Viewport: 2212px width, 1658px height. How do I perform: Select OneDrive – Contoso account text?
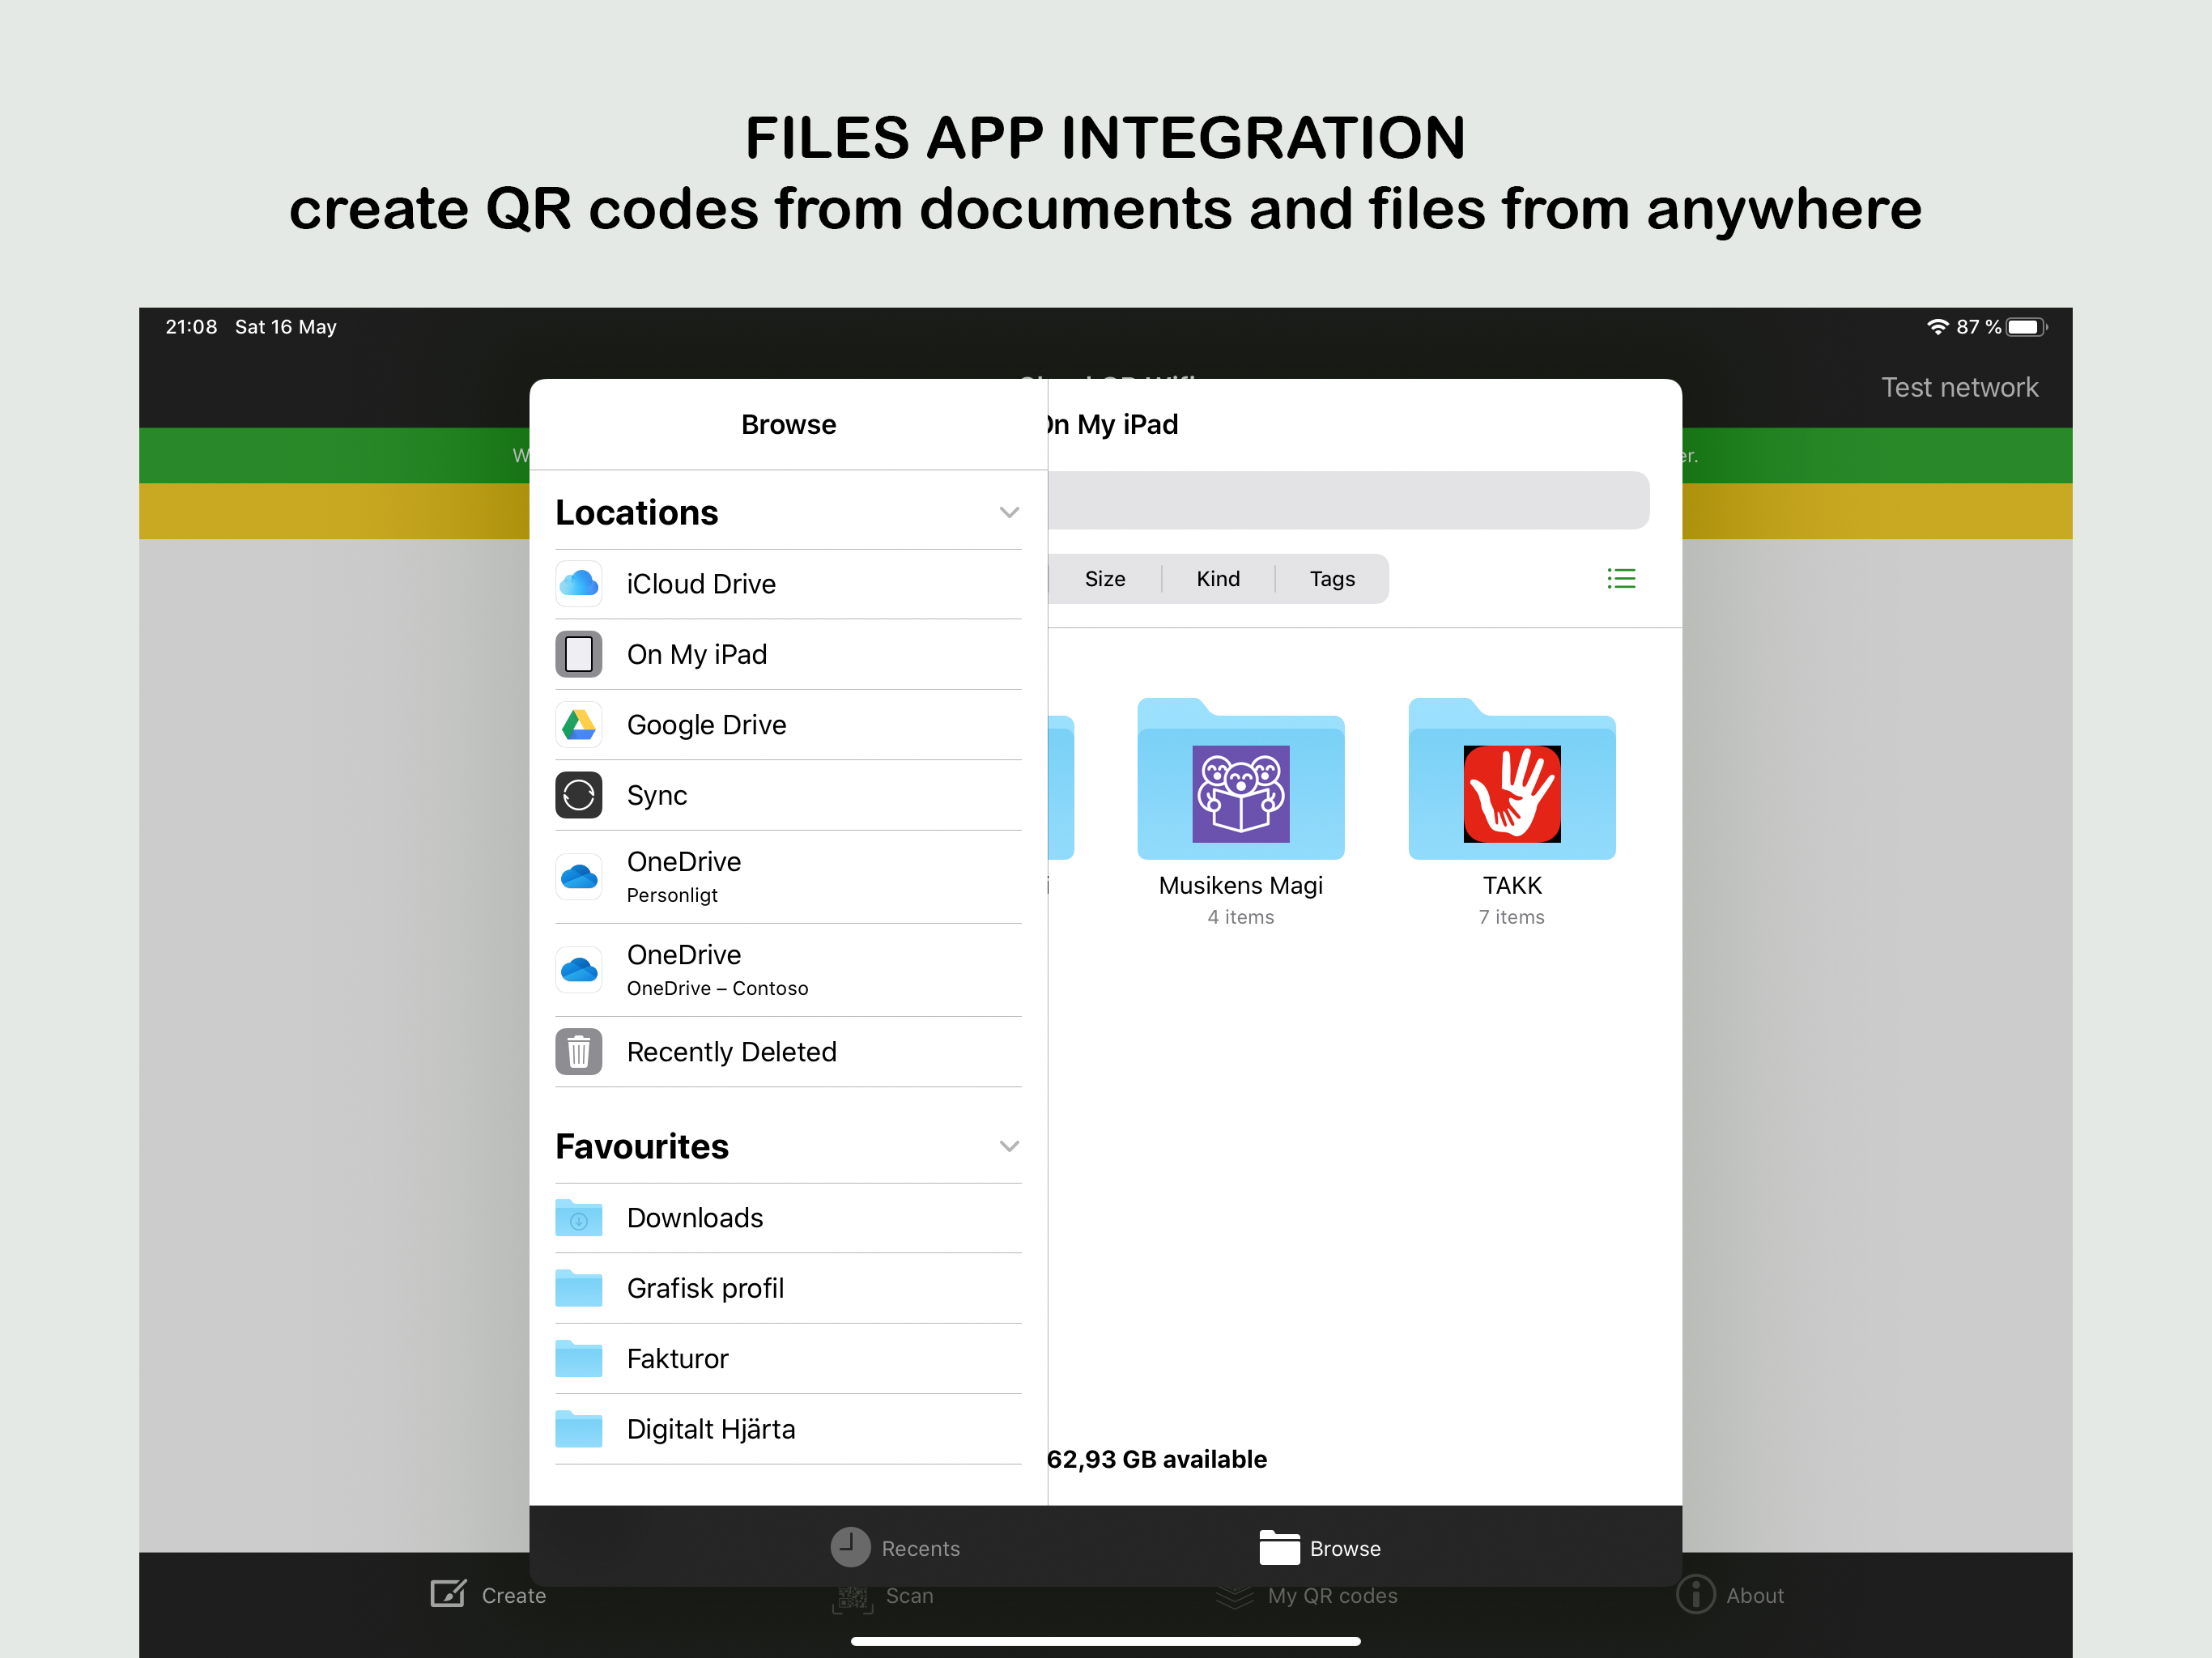point(717,988)
